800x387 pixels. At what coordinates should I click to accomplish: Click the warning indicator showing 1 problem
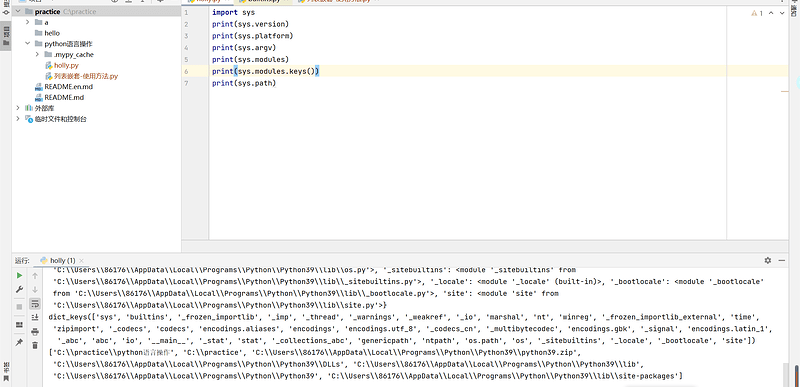(x=757, y=13)
